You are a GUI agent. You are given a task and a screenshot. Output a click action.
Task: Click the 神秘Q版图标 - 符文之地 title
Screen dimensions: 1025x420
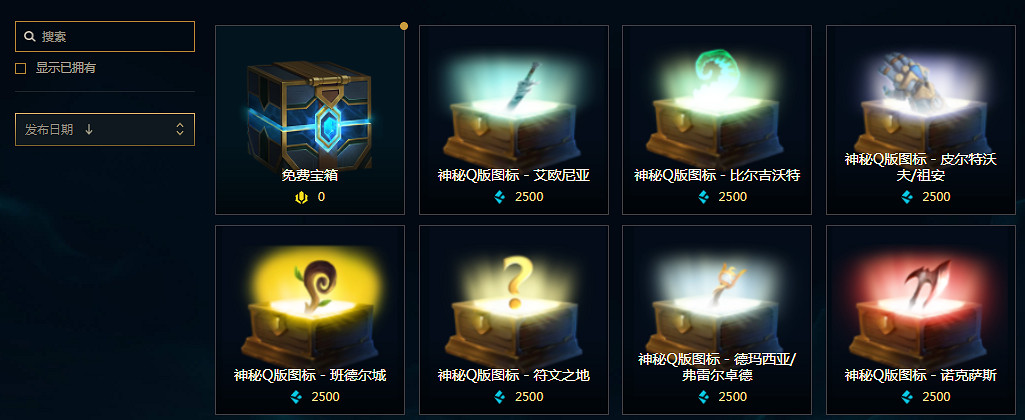point(514,376)
